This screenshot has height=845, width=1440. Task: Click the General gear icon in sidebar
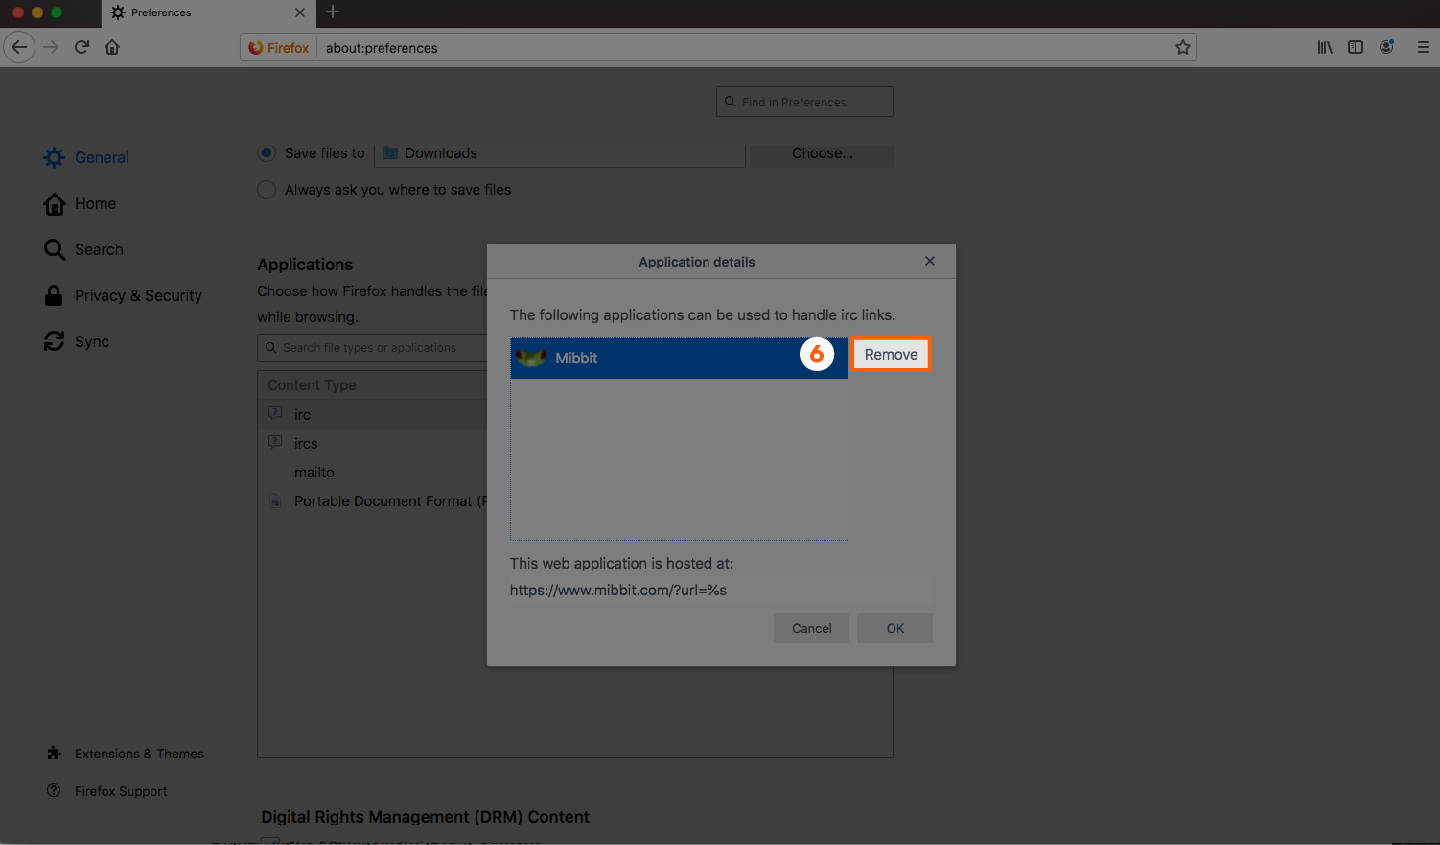[x=54, y=157]
